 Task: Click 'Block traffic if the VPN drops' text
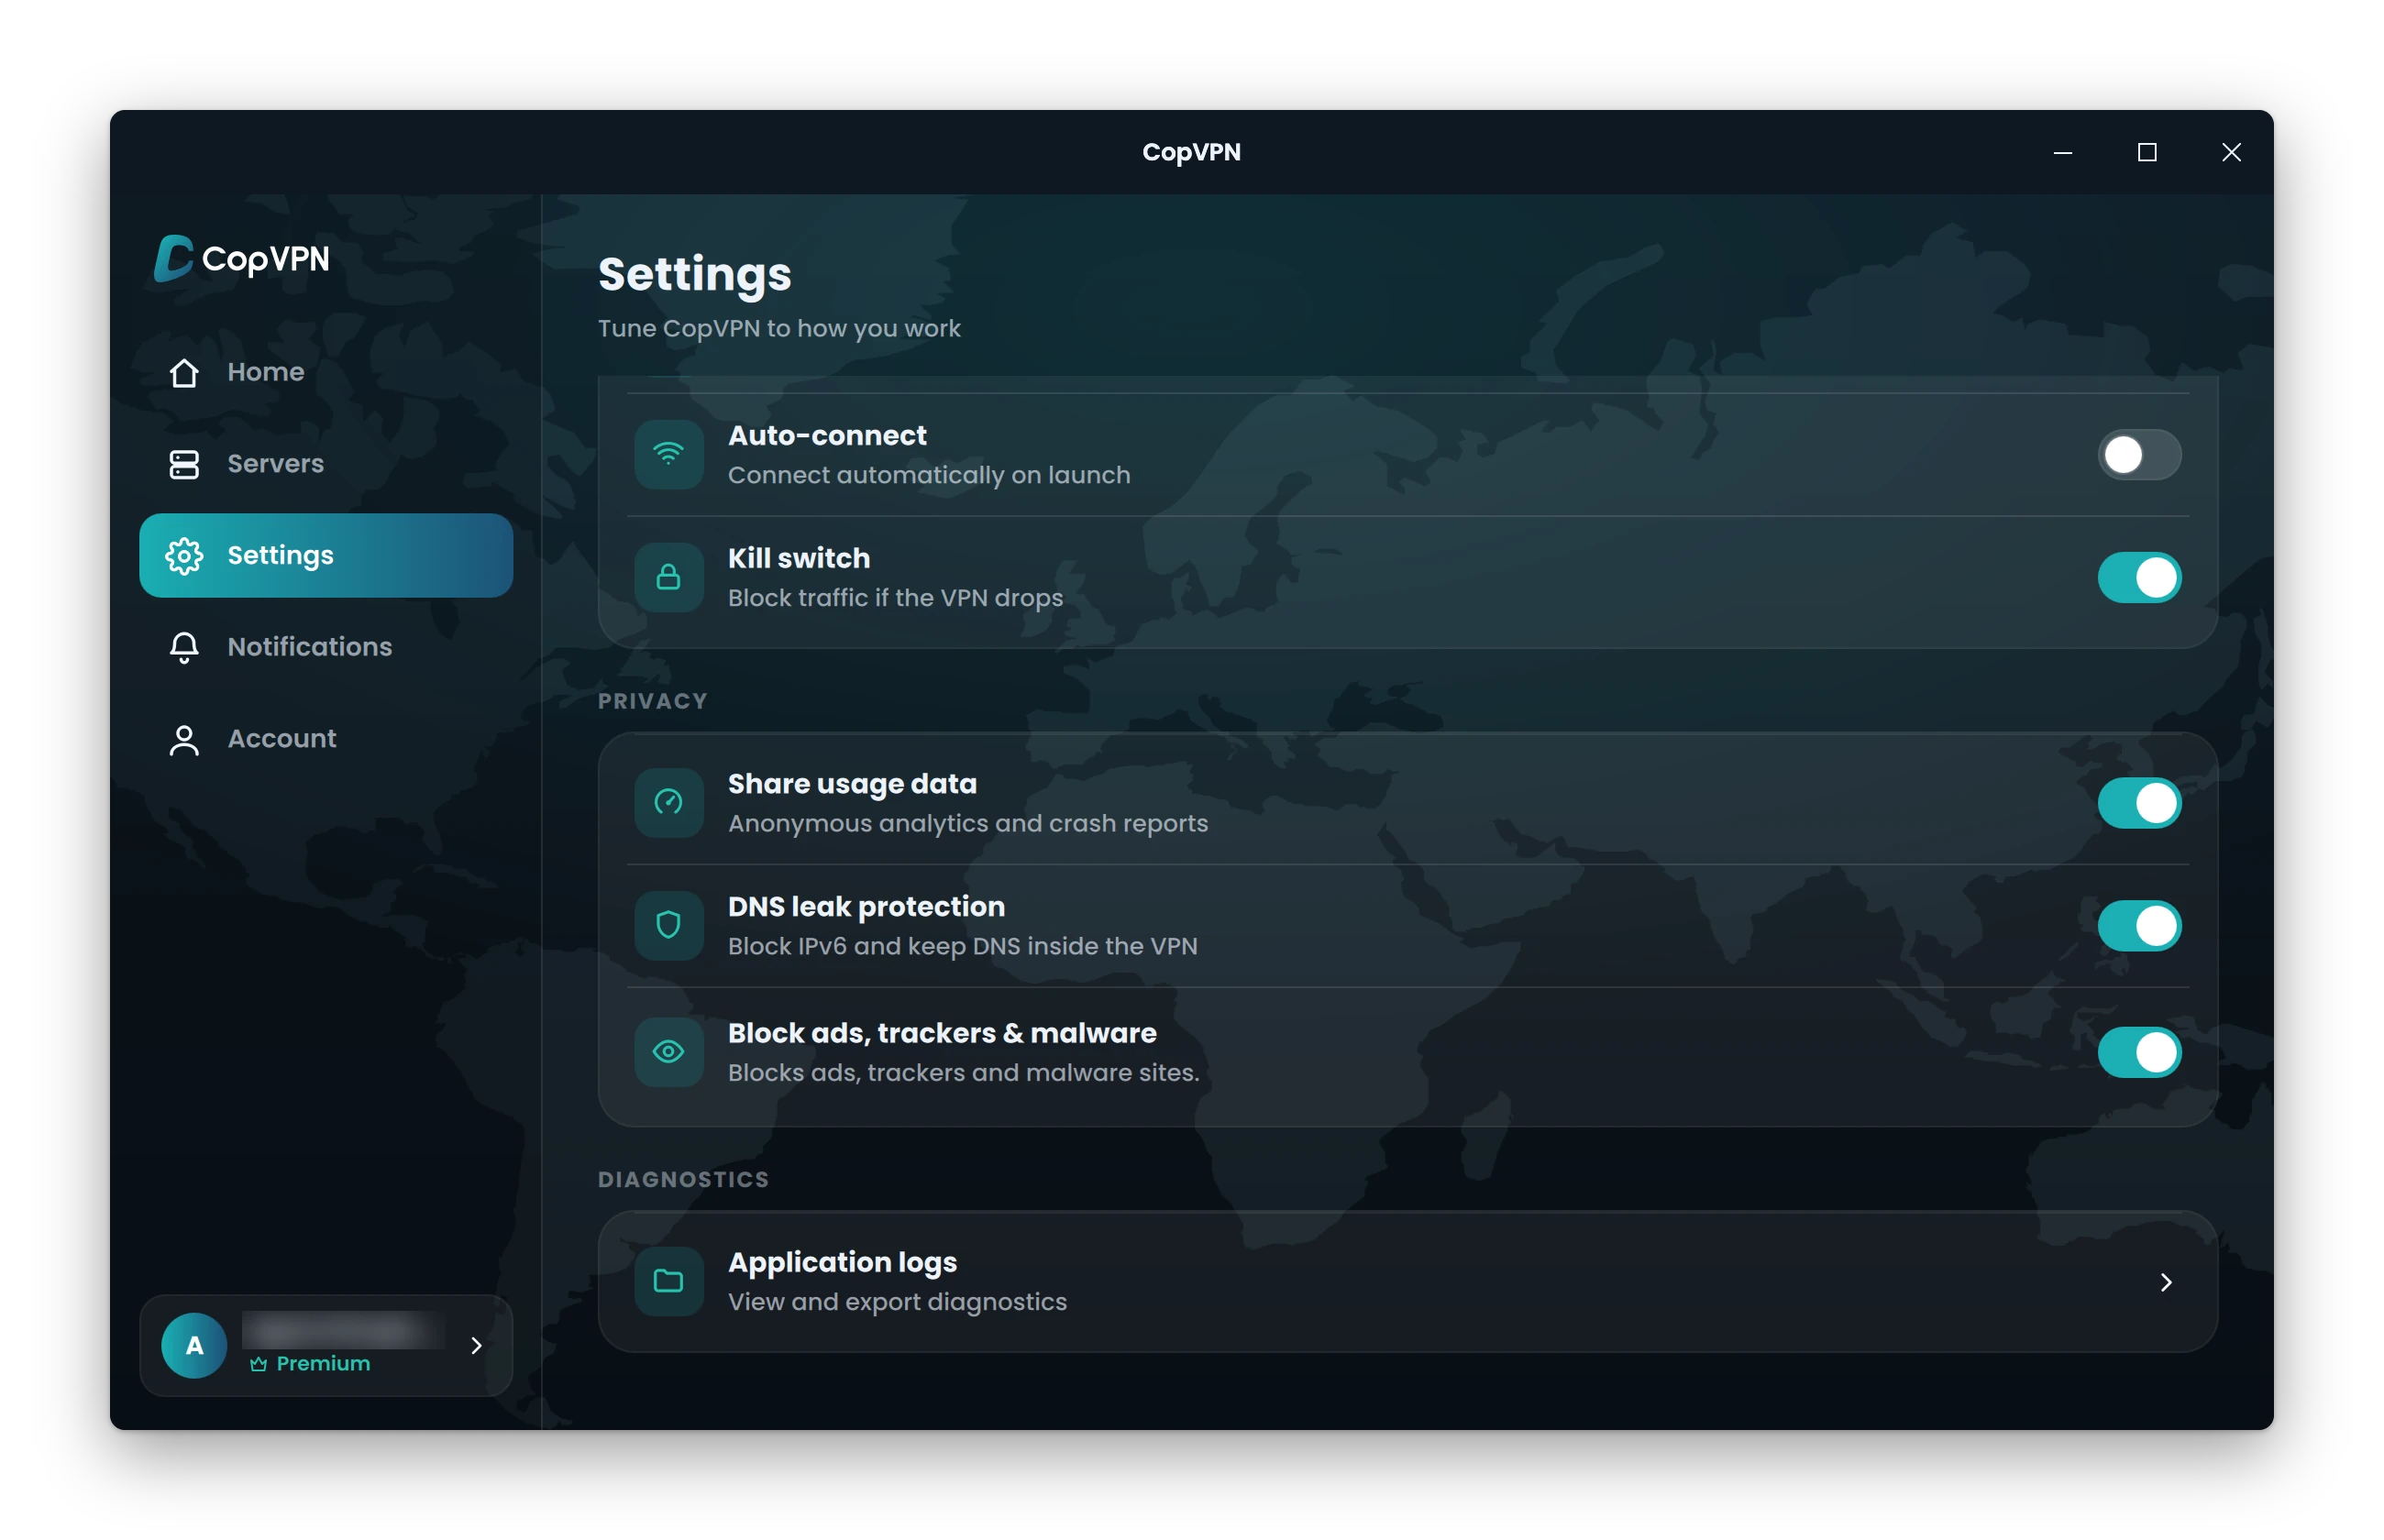[x=895, y=598]
